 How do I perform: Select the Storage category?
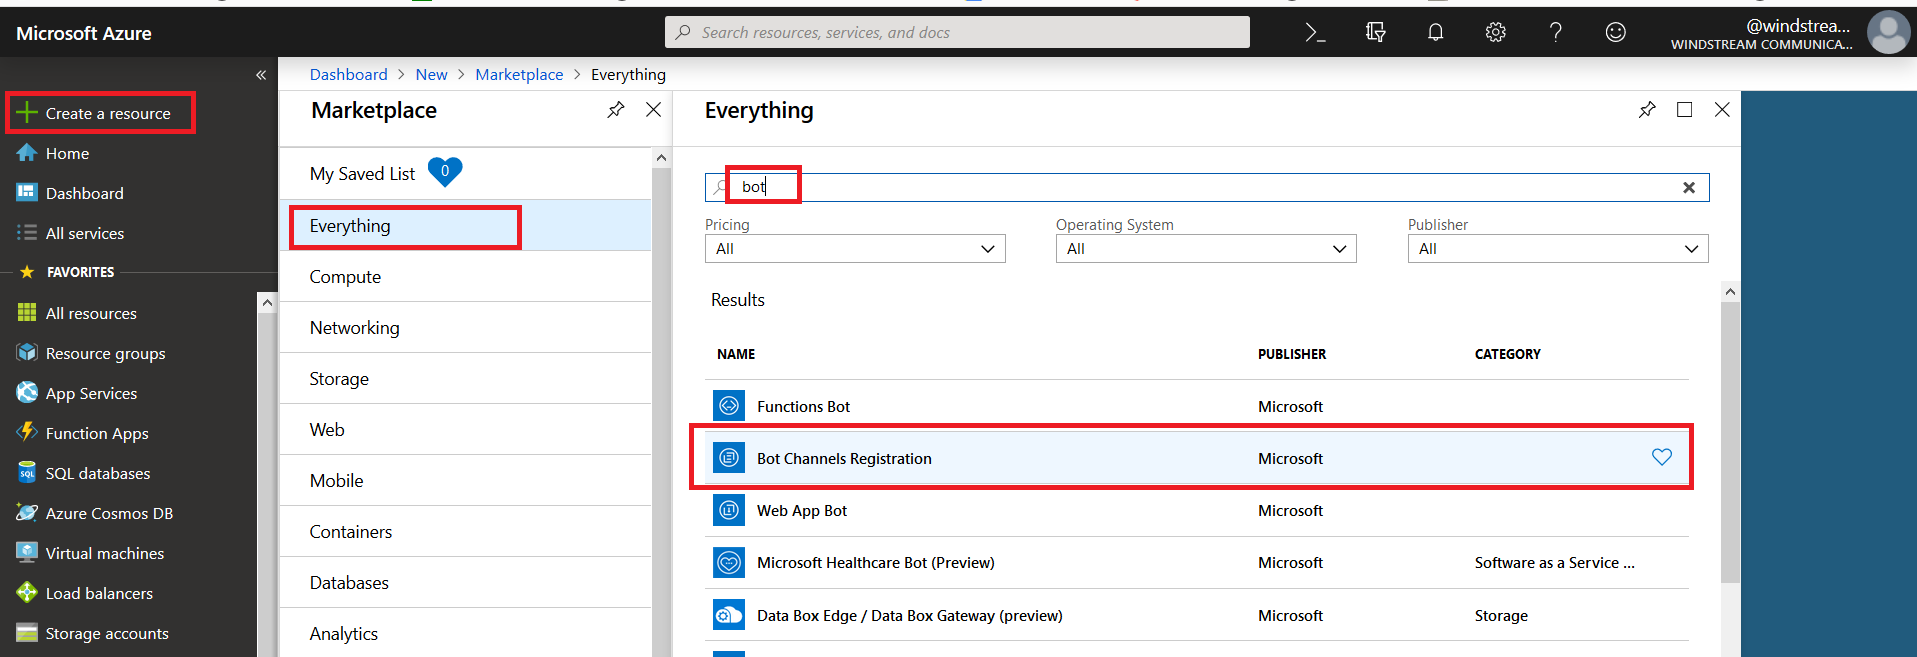tap(465, 379)
